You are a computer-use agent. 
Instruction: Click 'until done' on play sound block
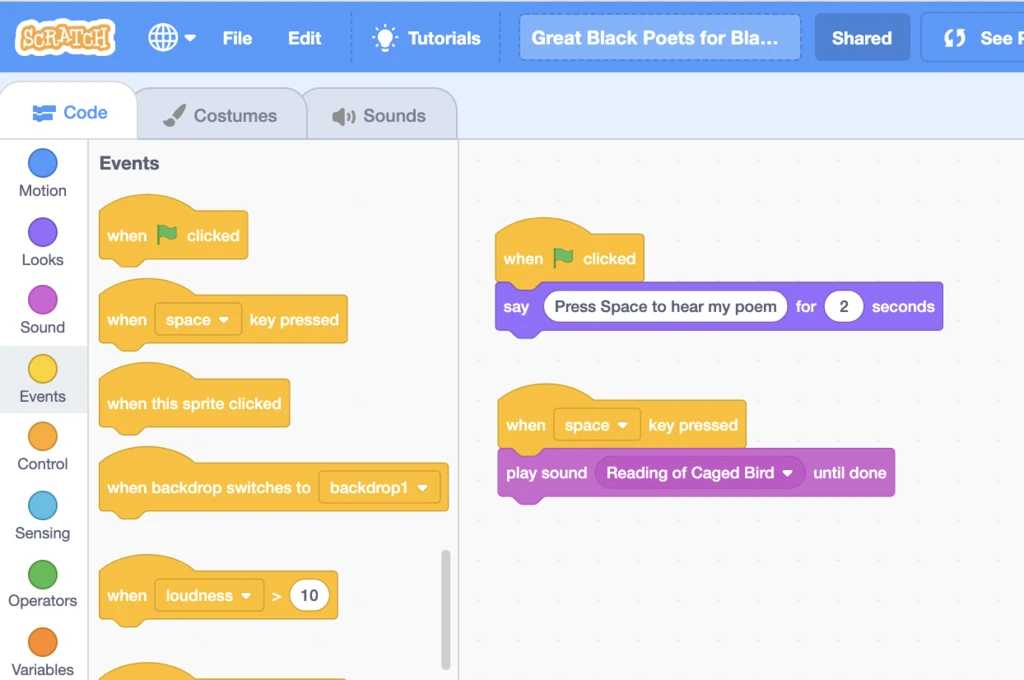click(x=850, y=473)
